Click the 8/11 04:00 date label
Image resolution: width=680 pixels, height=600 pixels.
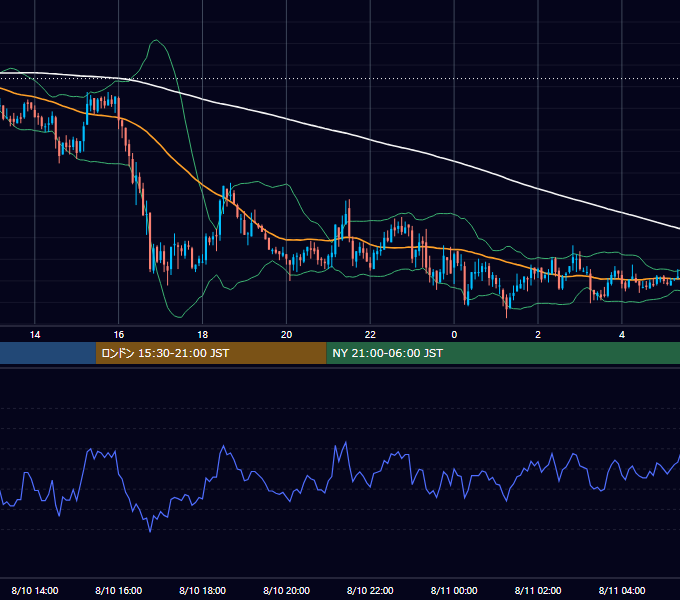[622, 590]
